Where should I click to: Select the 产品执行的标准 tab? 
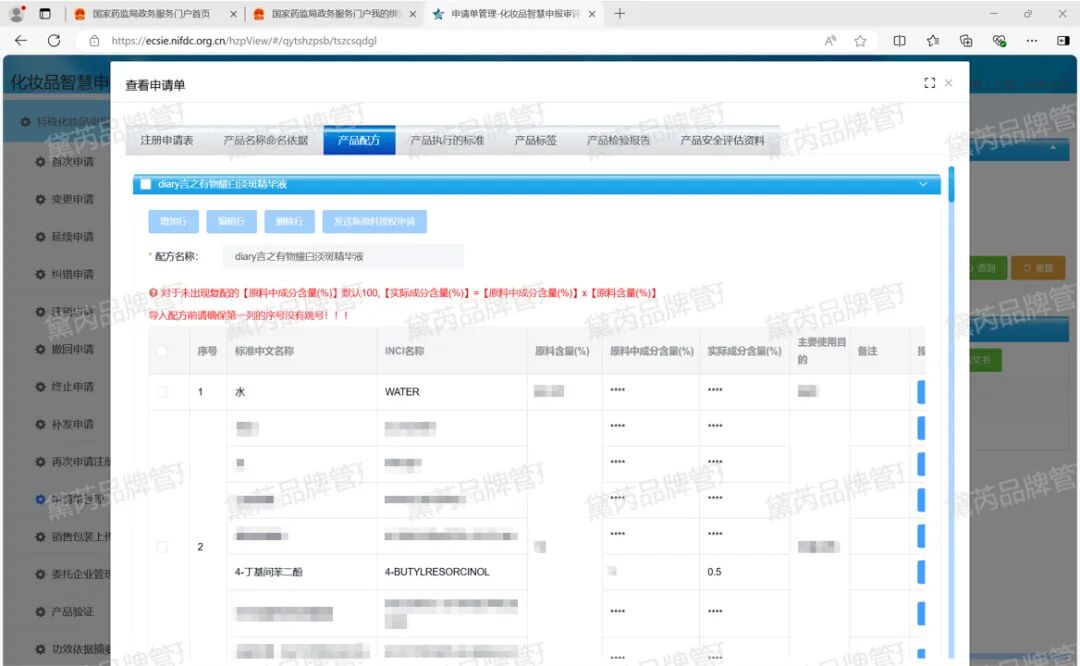(x=446, y=141)
